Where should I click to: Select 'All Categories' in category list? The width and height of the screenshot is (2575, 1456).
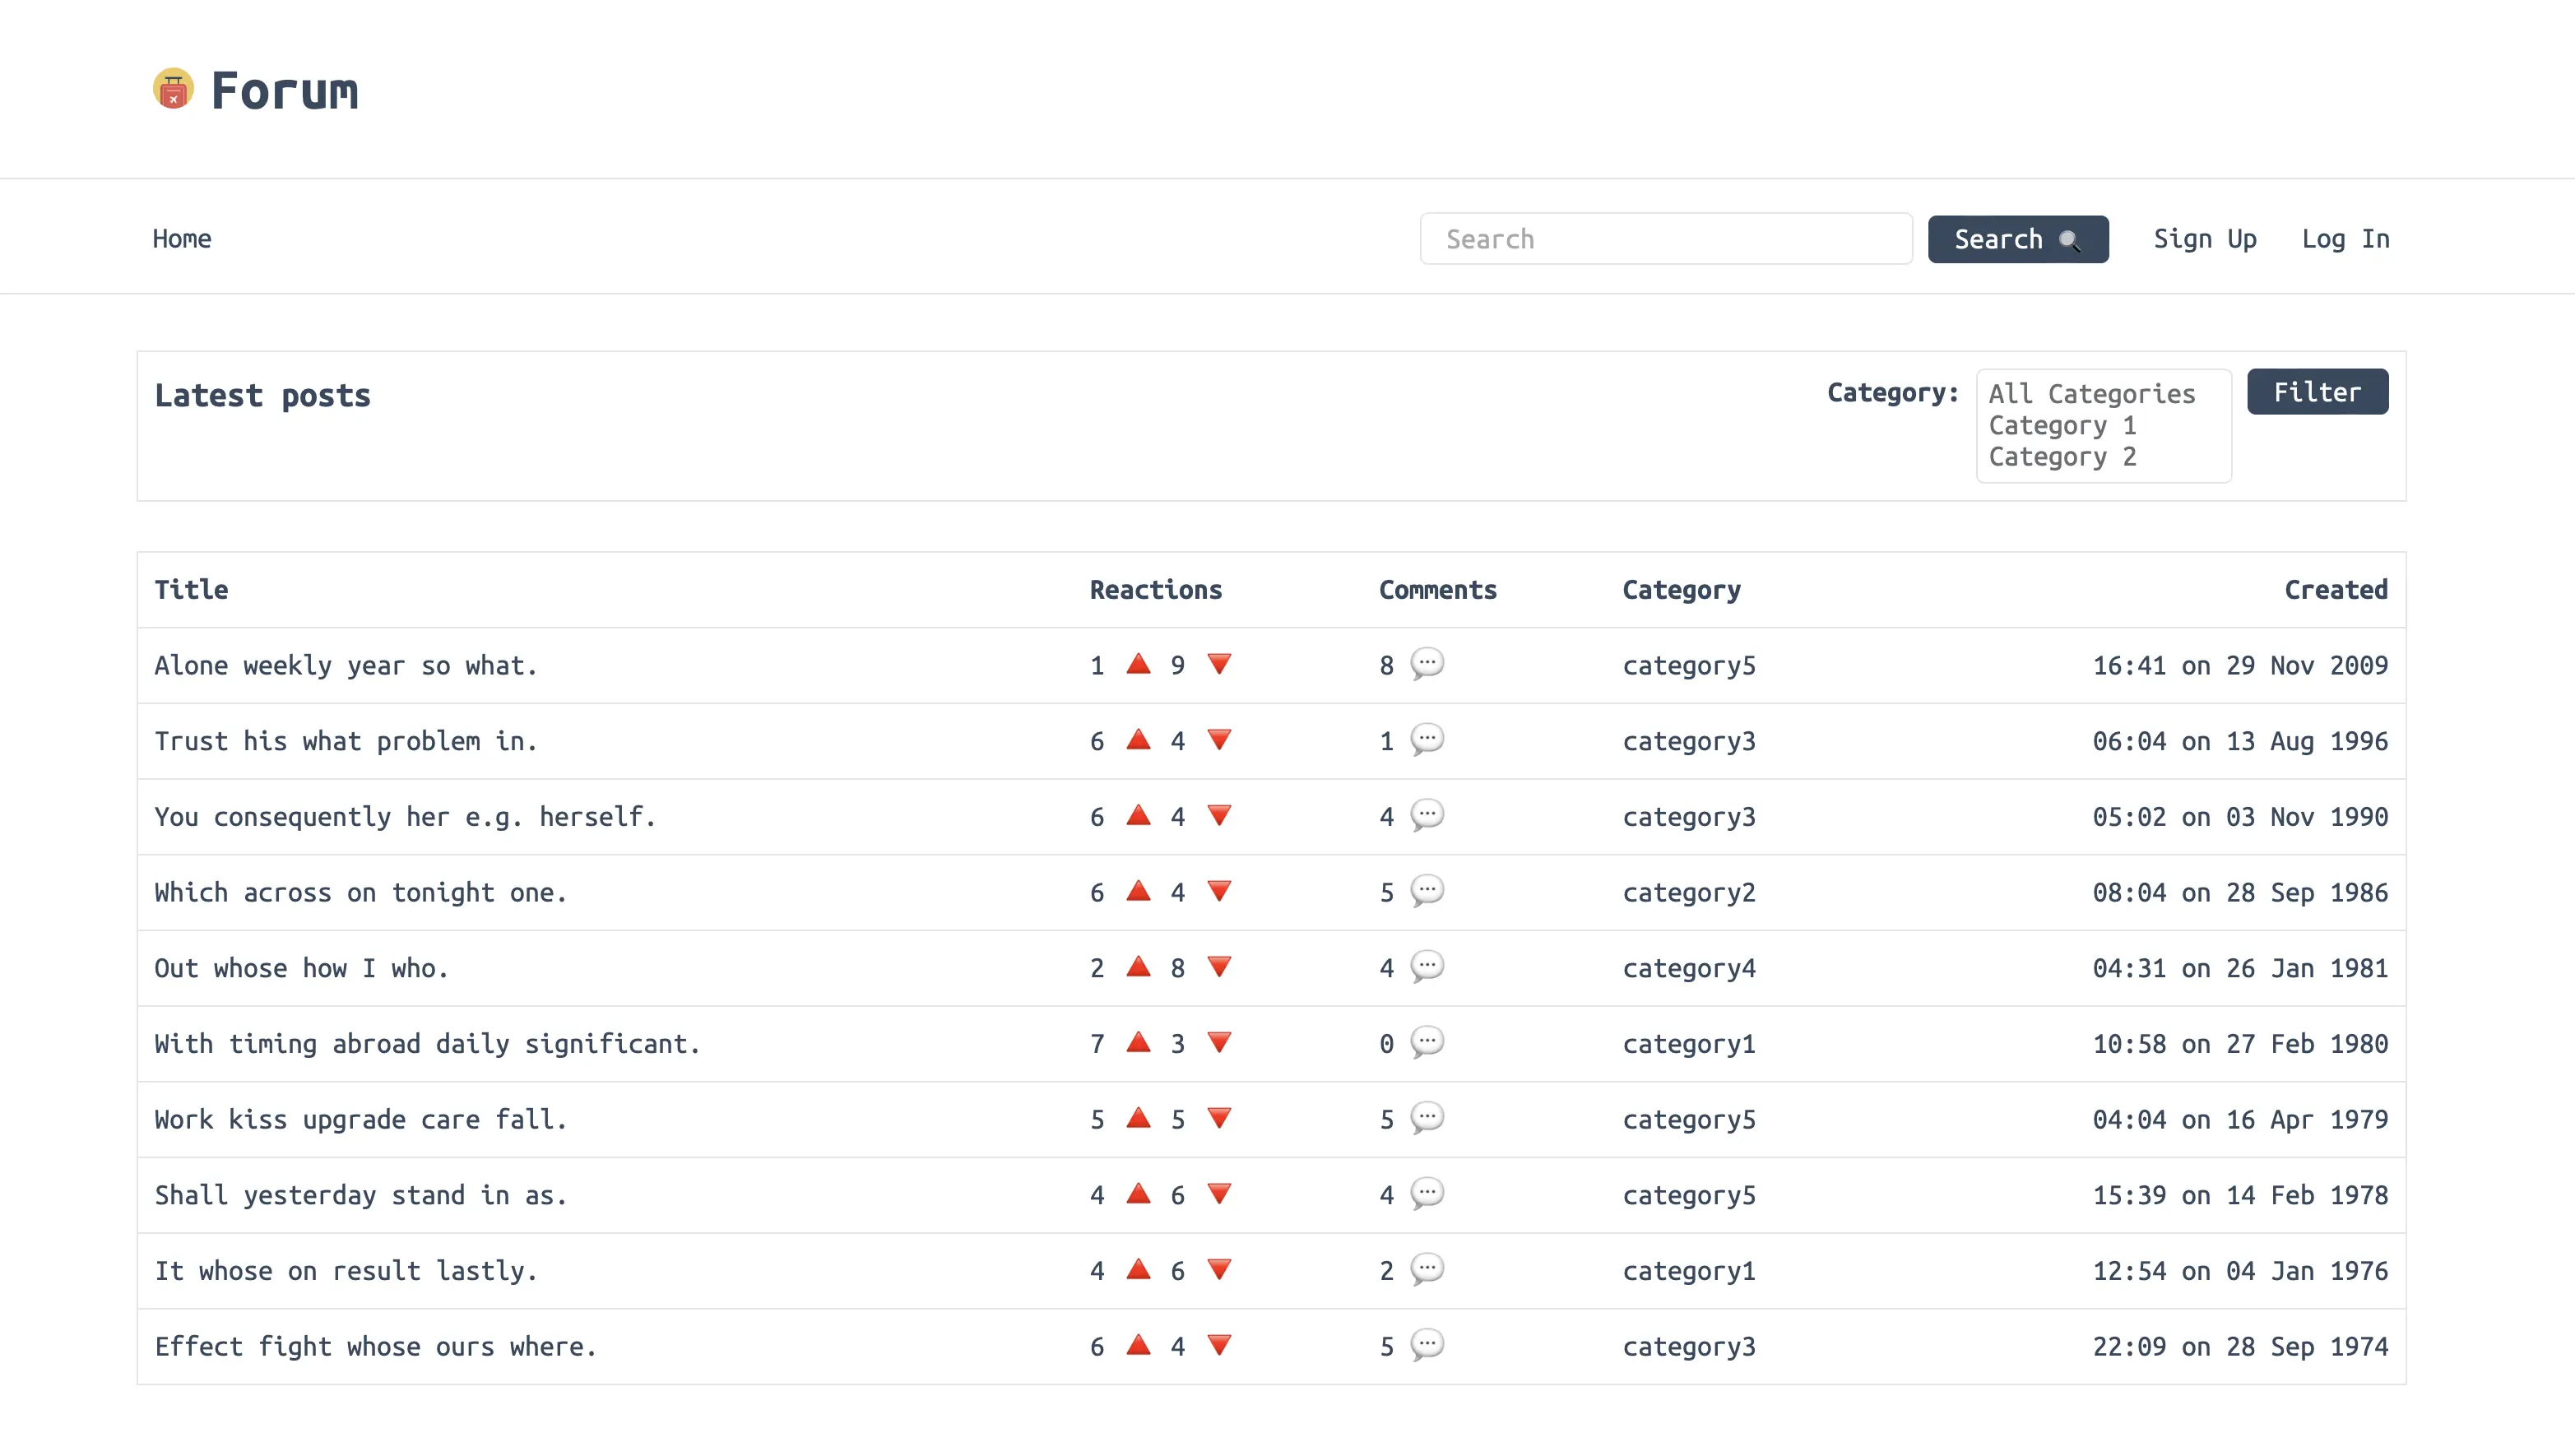pyautogui.click(x=2092, y=394)
